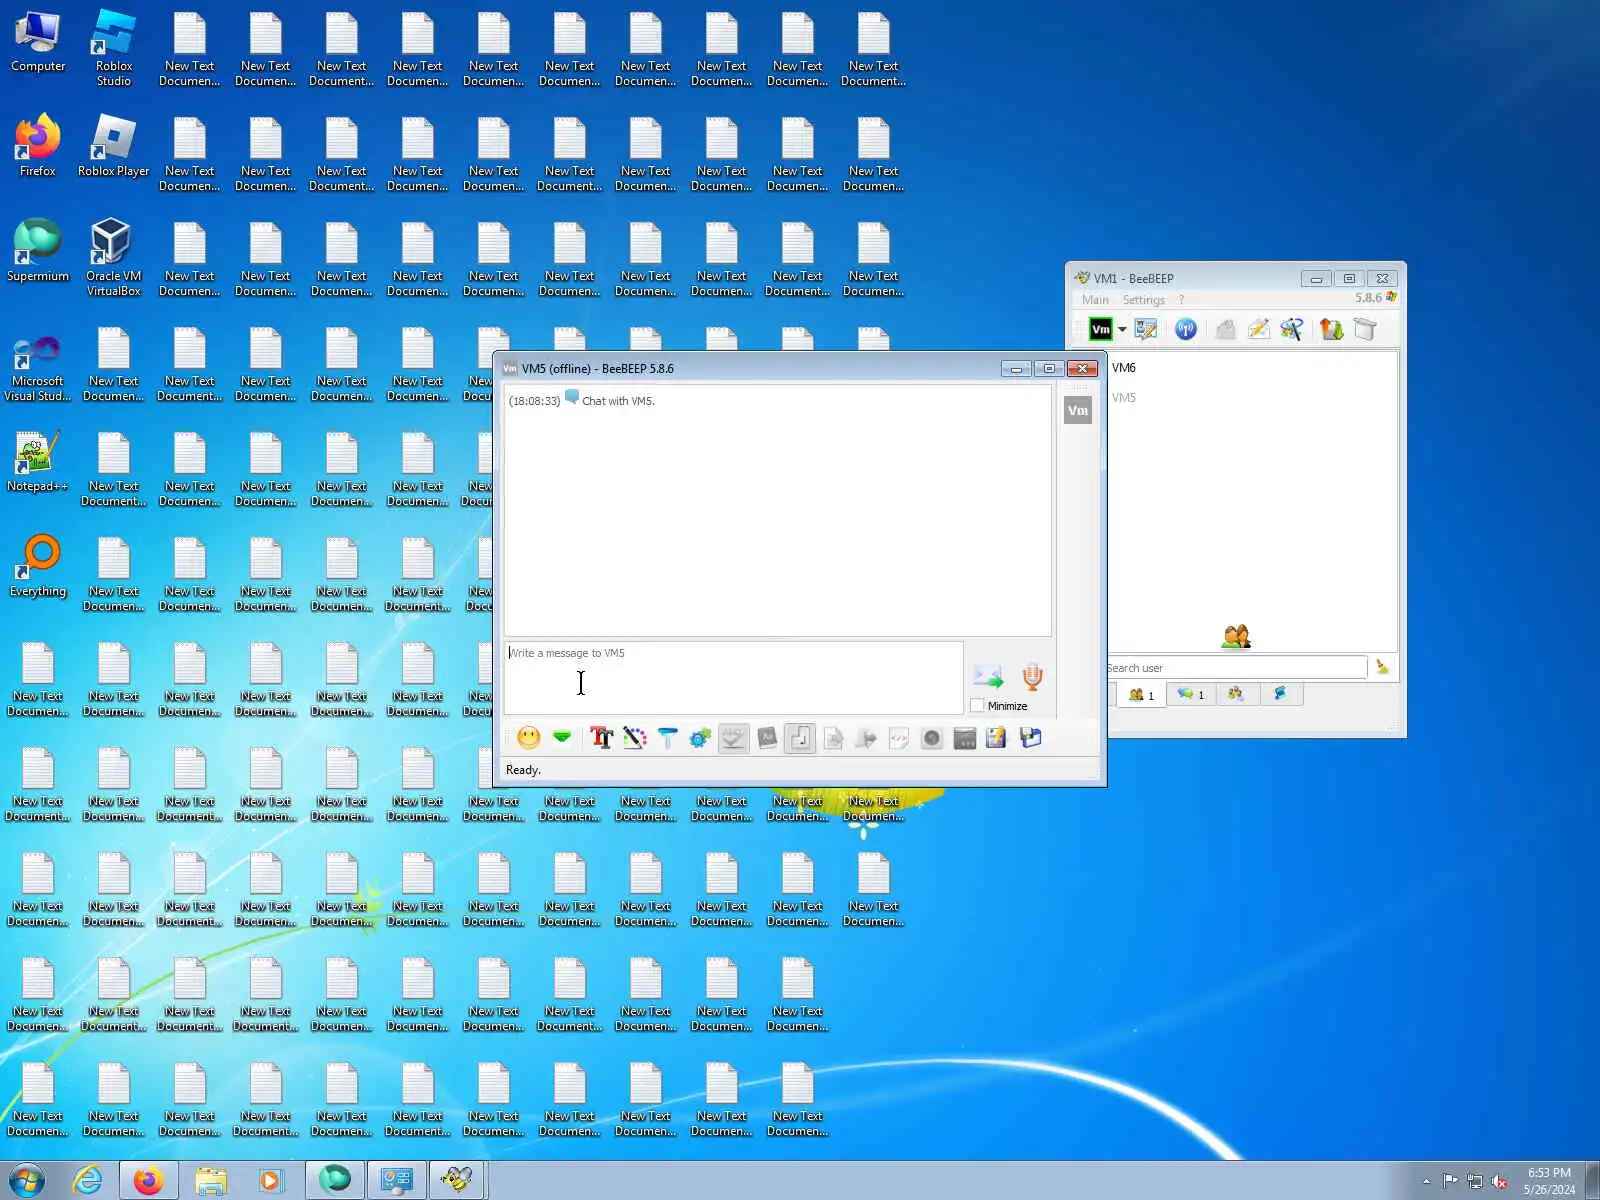Image resolution: width=1600 pixels, height=1200 pixels.
Task: Select the Oracle VM VirtualBox shortcut
Action: click(114, 258)
